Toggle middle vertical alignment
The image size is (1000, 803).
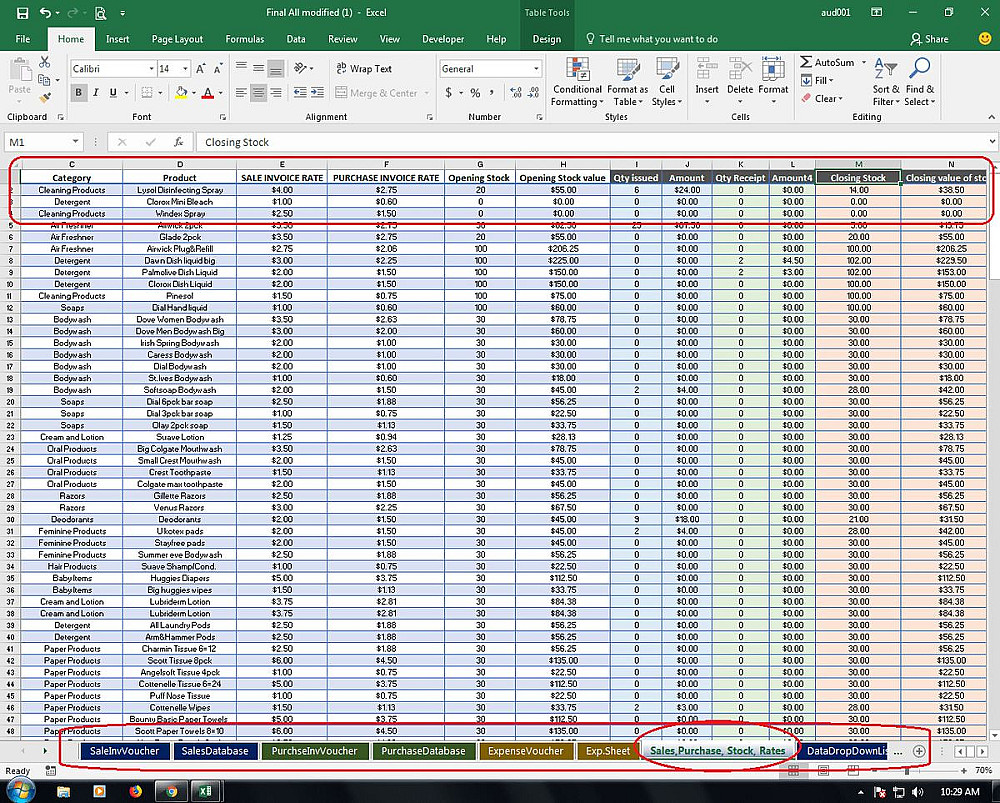click(258, 68)
